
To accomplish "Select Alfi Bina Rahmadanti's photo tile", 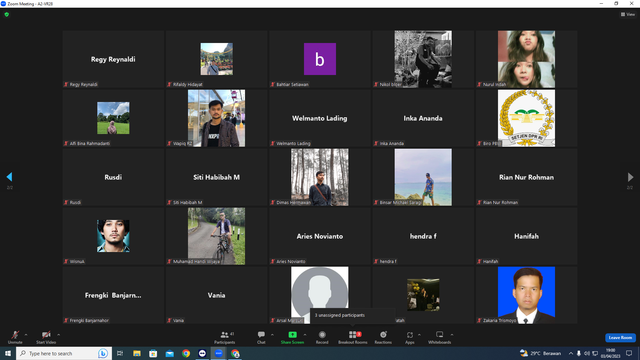I will click(113, 118).
